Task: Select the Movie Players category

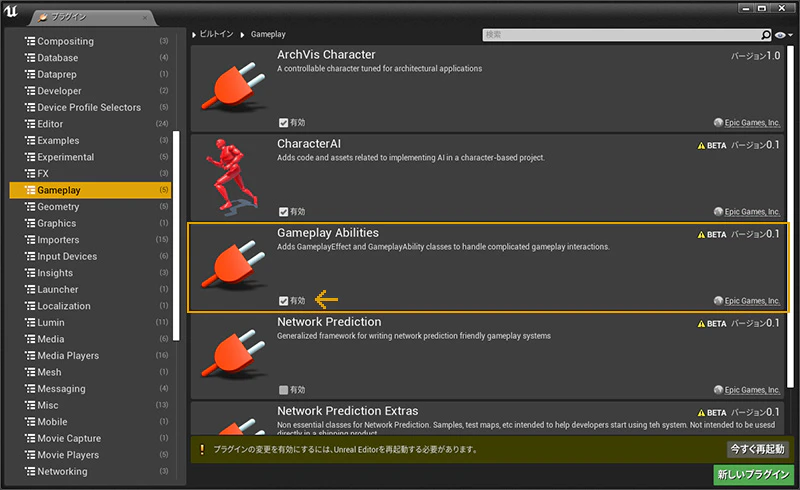Action: tap(91, 455)
